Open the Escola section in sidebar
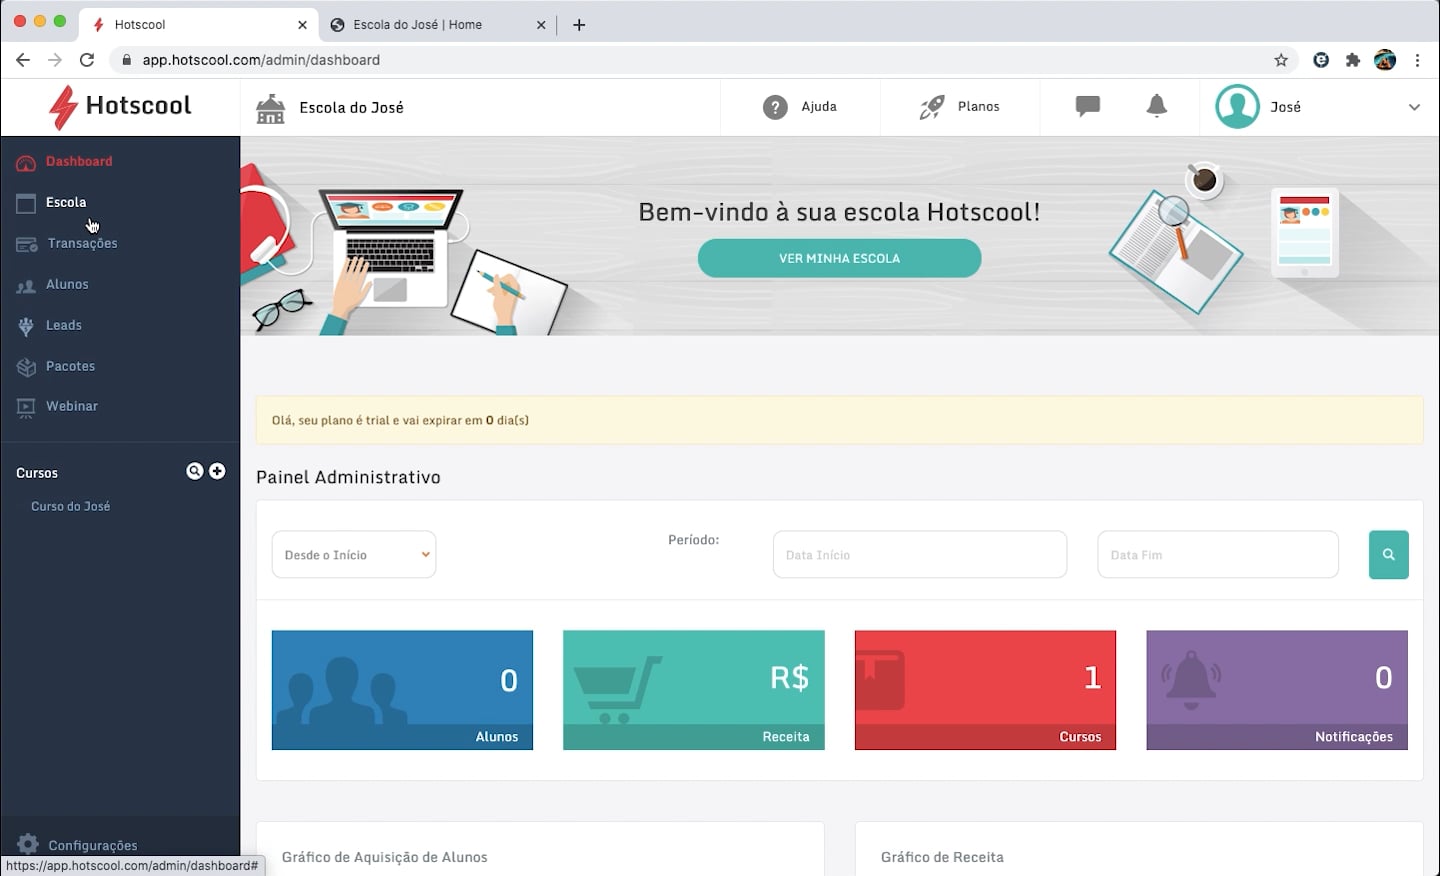This screenshot has height=876, width=1440. (66, 202)
